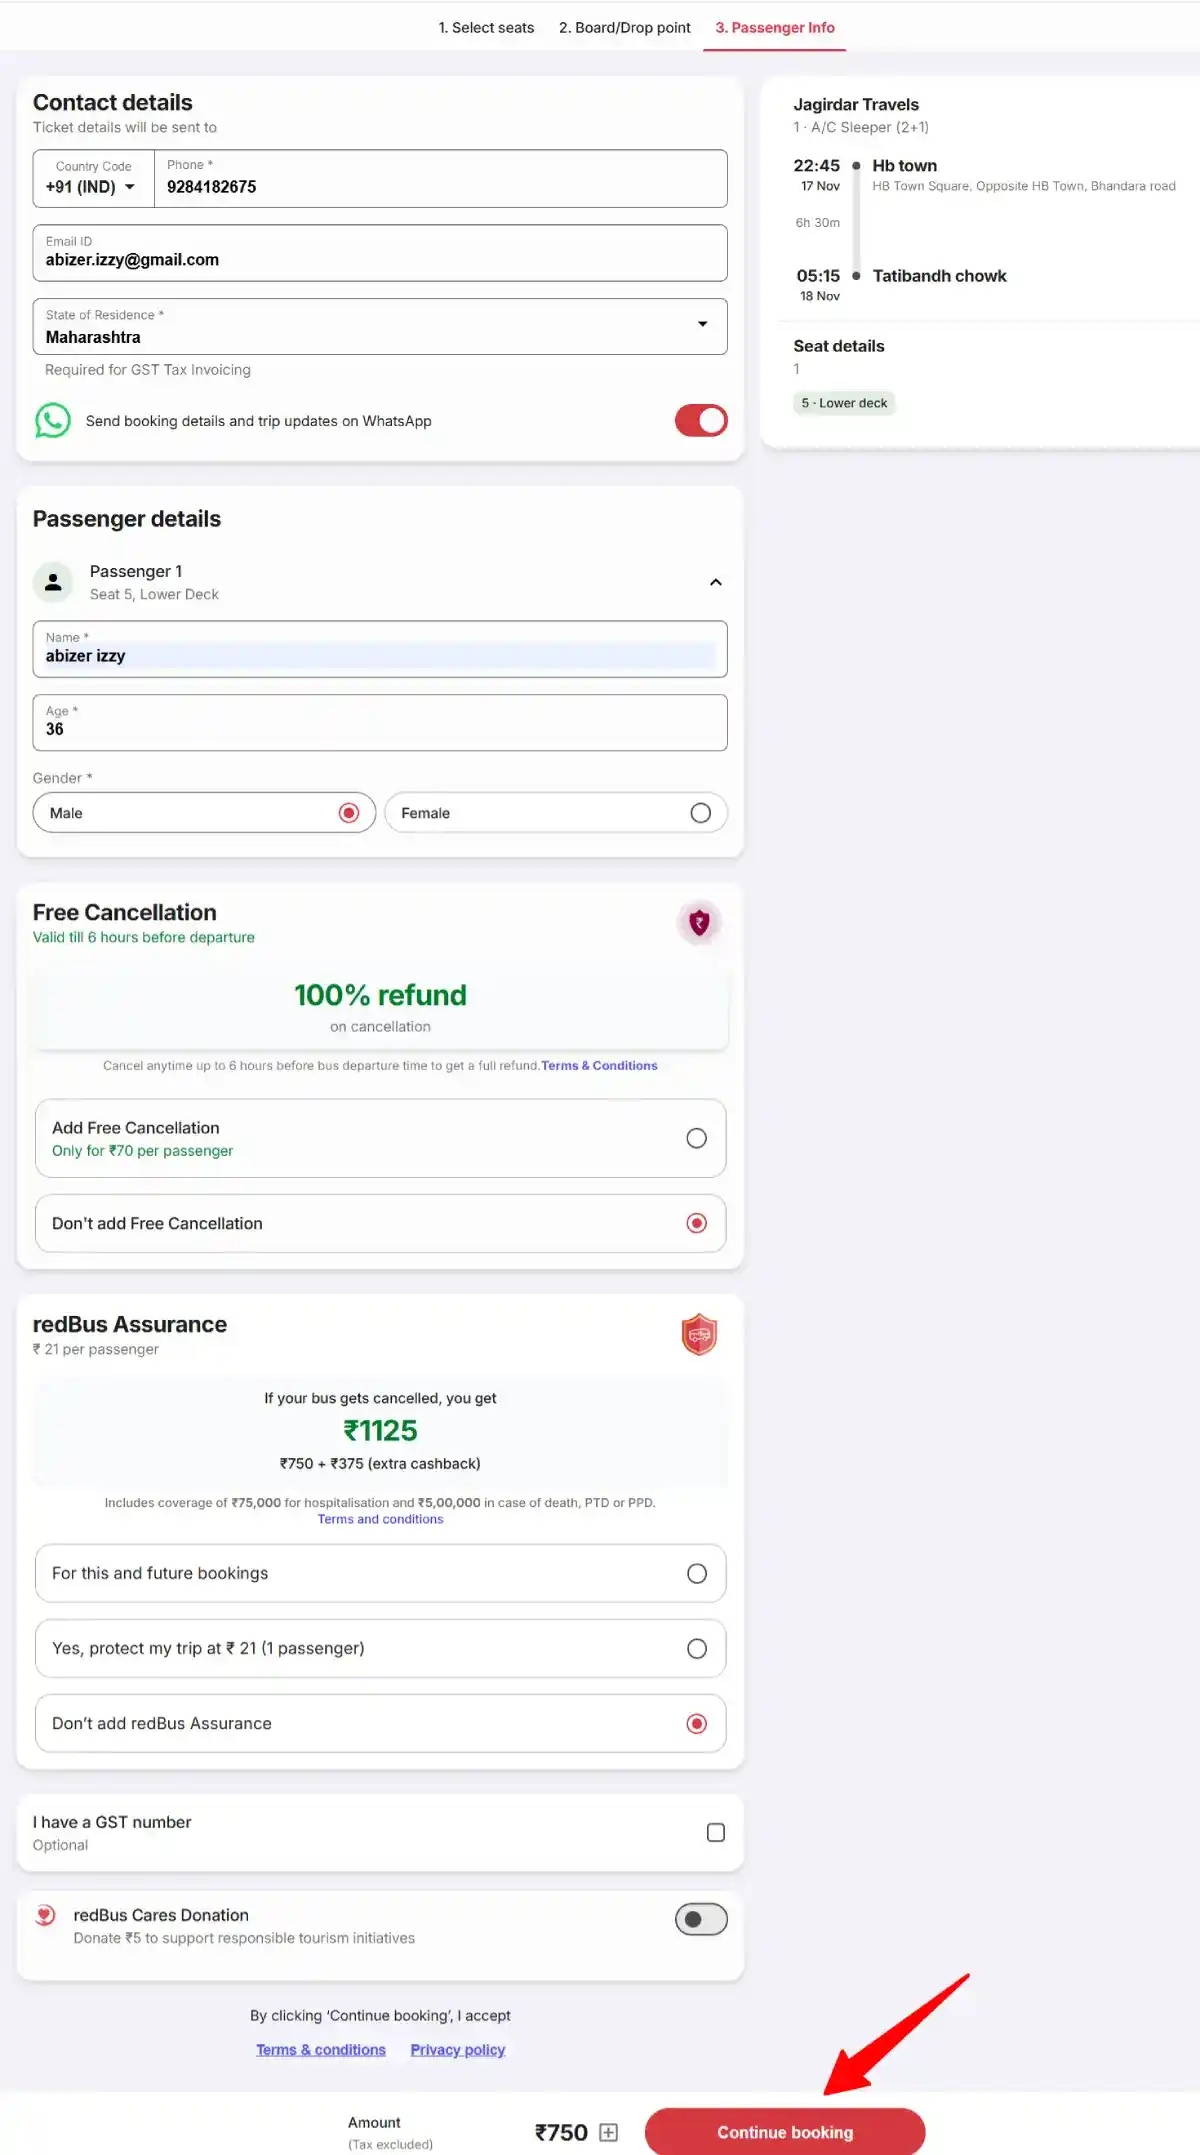Click the WhatsApp icon beside trip updates
This screenshot has width=1200, height=2155.
(53, 420)
